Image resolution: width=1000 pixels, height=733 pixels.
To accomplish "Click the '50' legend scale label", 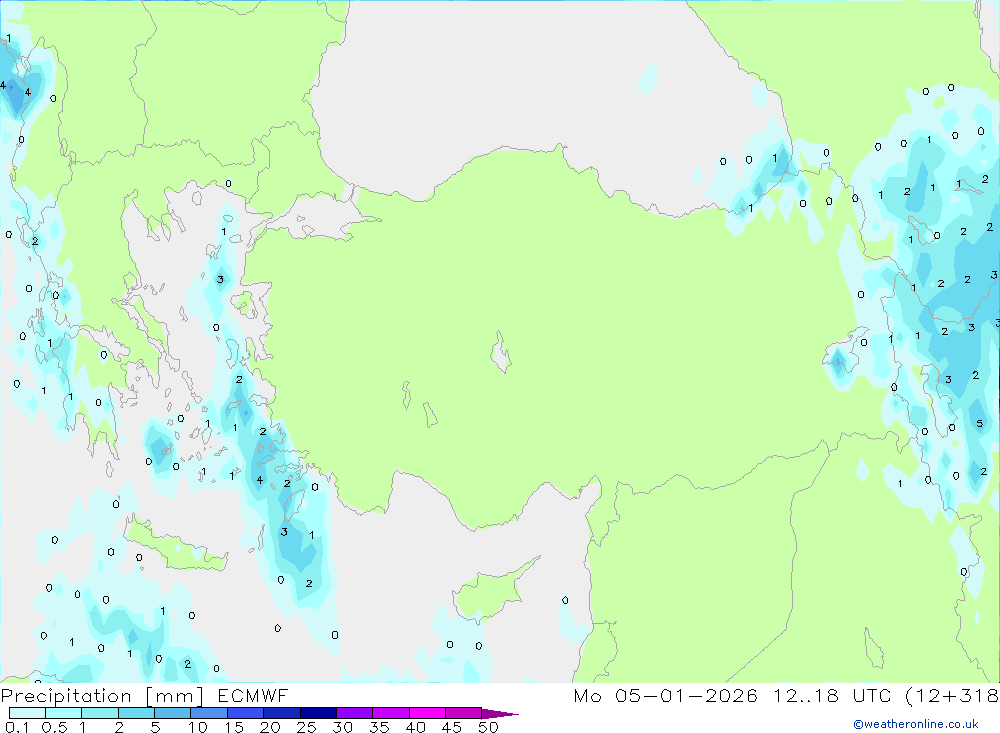I will [488, 727].
